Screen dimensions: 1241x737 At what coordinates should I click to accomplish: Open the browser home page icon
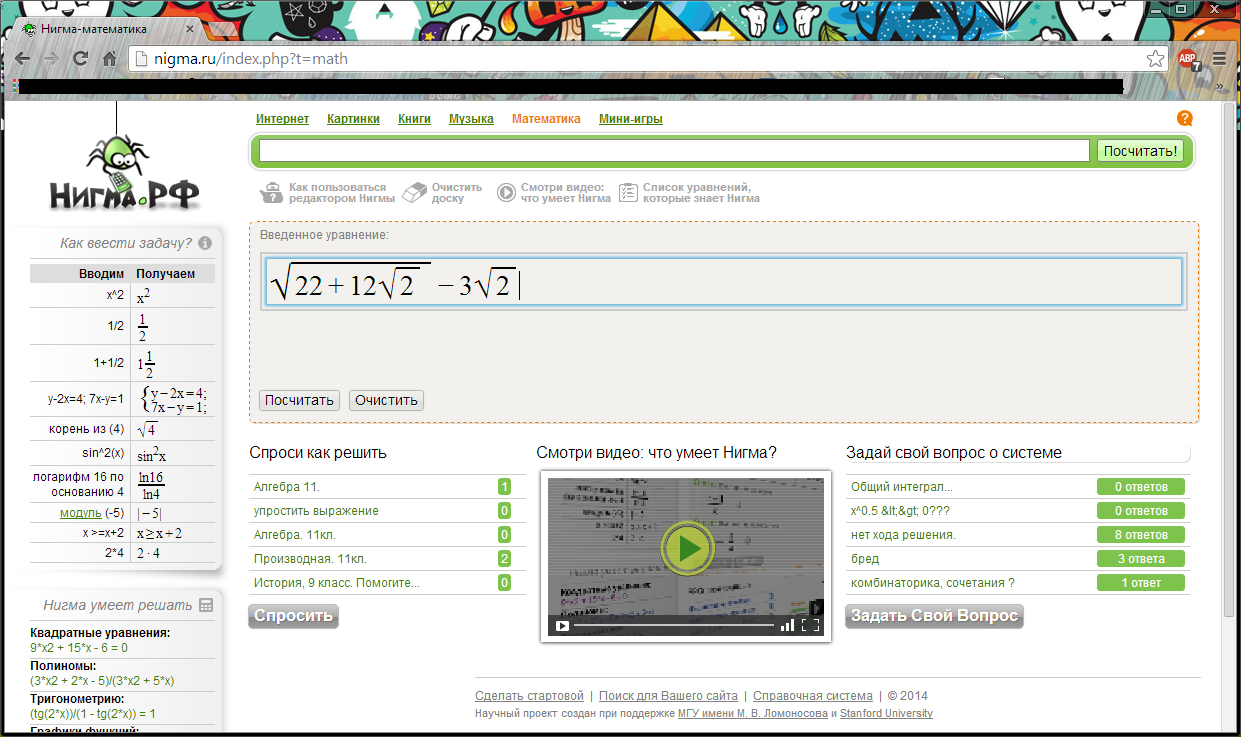coord(110,59)
